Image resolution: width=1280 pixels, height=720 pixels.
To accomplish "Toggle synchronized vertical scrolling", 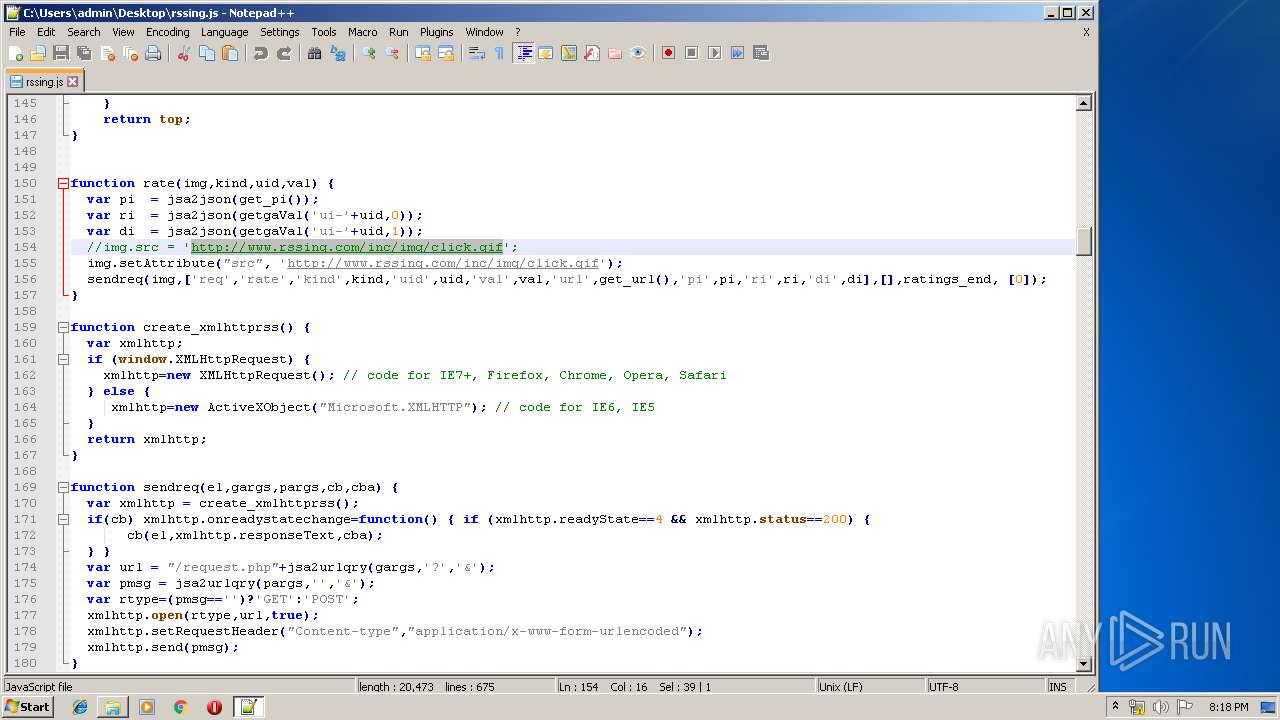I will click(x=423, y=53).
